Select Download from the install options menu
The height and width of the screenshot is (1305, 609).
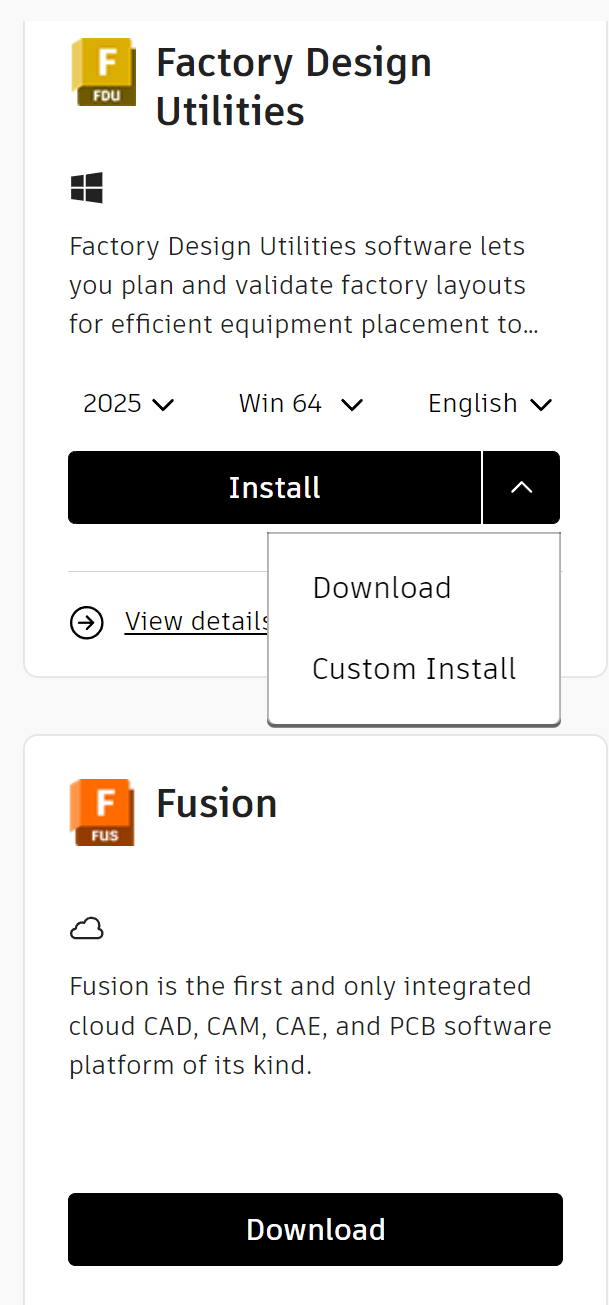(381, 587)
